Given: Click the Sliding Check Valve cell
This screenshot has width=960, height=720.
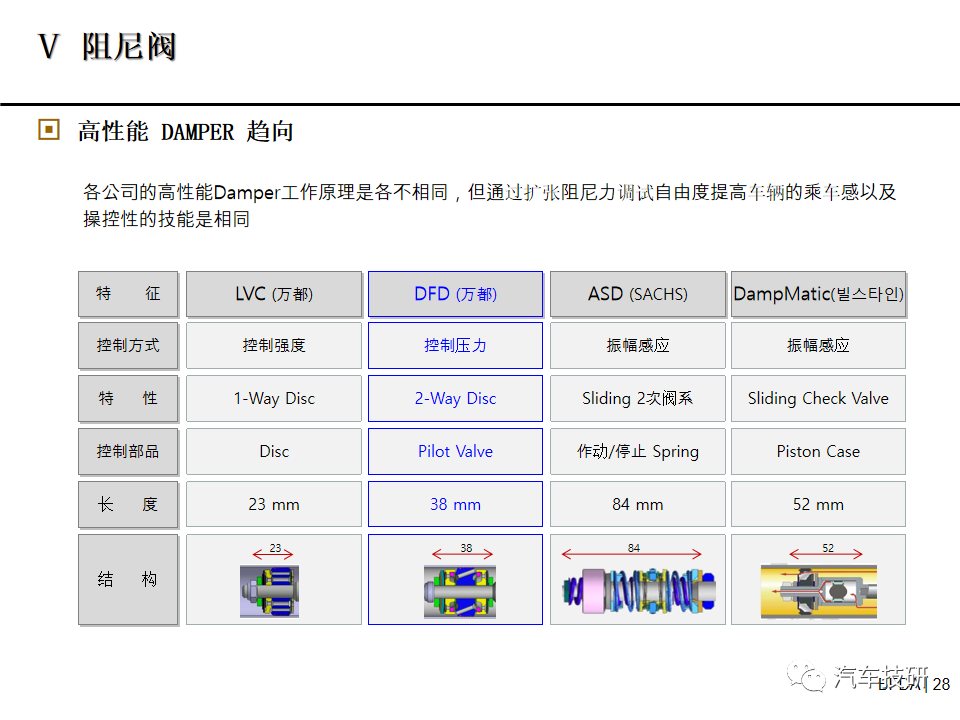Looking at the screenshot, I should (819, 399).
